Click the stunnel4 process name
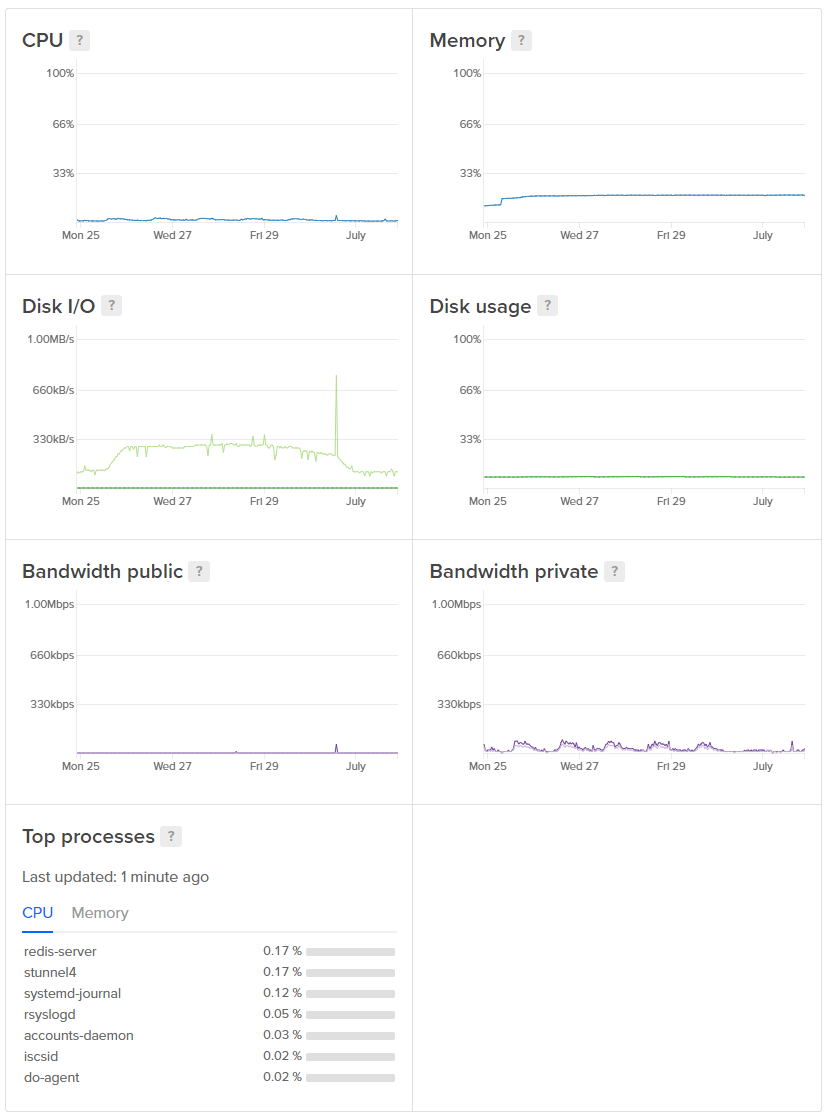Screen dimensions: 826x1118 pyautogui.click(x=49, y=972)
